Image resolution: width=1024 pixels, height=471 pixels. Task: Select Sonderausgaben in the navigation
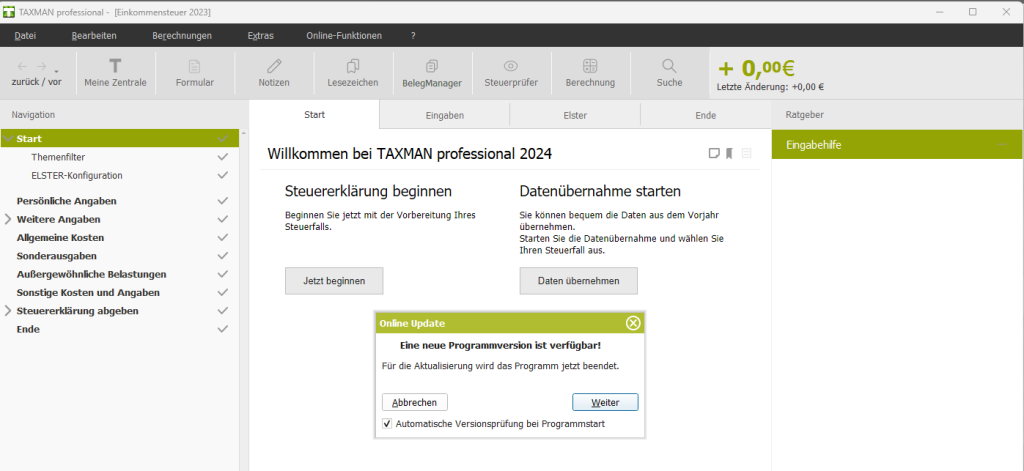click(x=57, y=255)
